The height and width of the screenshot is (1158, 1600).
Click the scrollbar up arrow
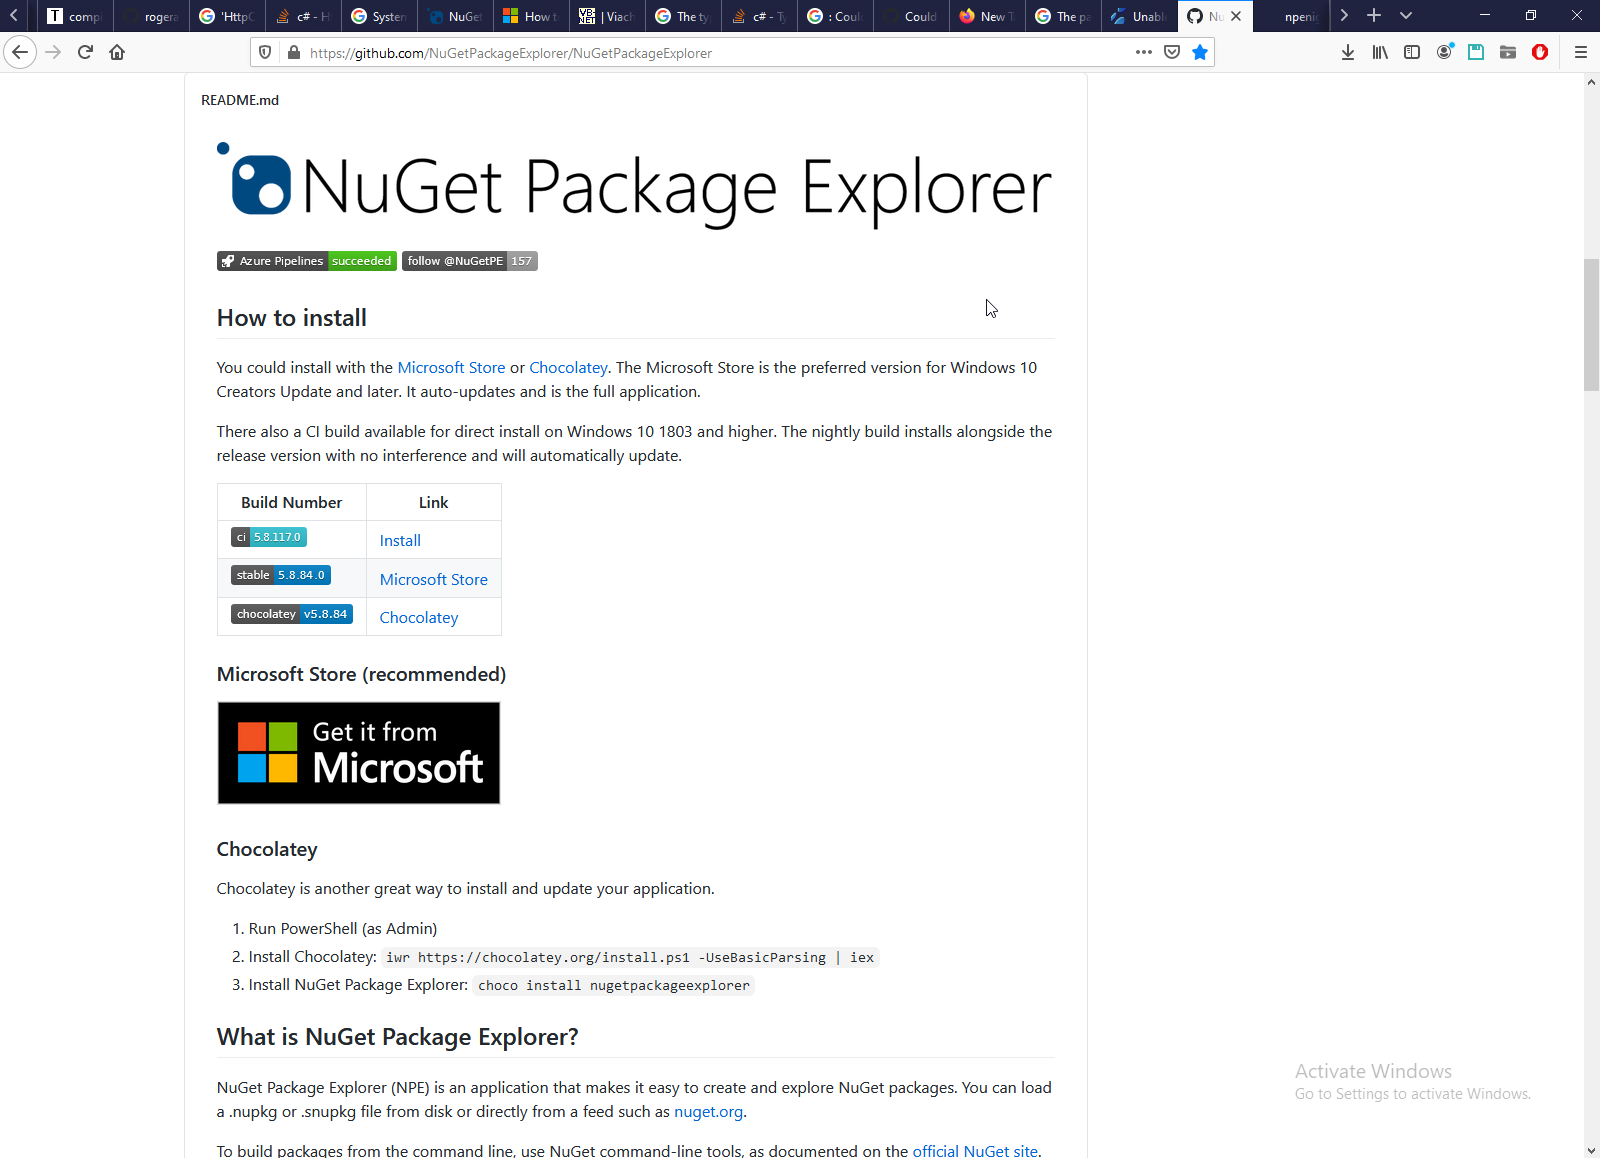1591,82
